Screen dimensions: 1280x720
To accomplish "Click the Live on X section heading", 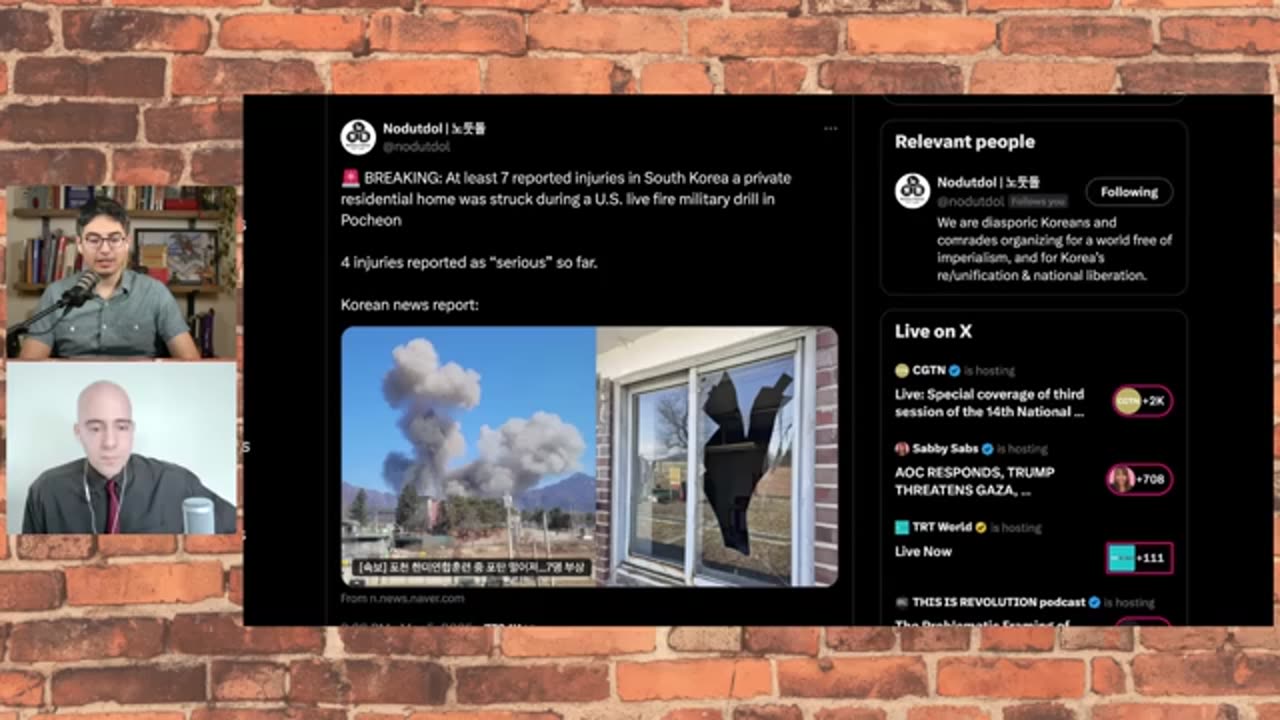I will pyautogui.click(x=933, y=331).
